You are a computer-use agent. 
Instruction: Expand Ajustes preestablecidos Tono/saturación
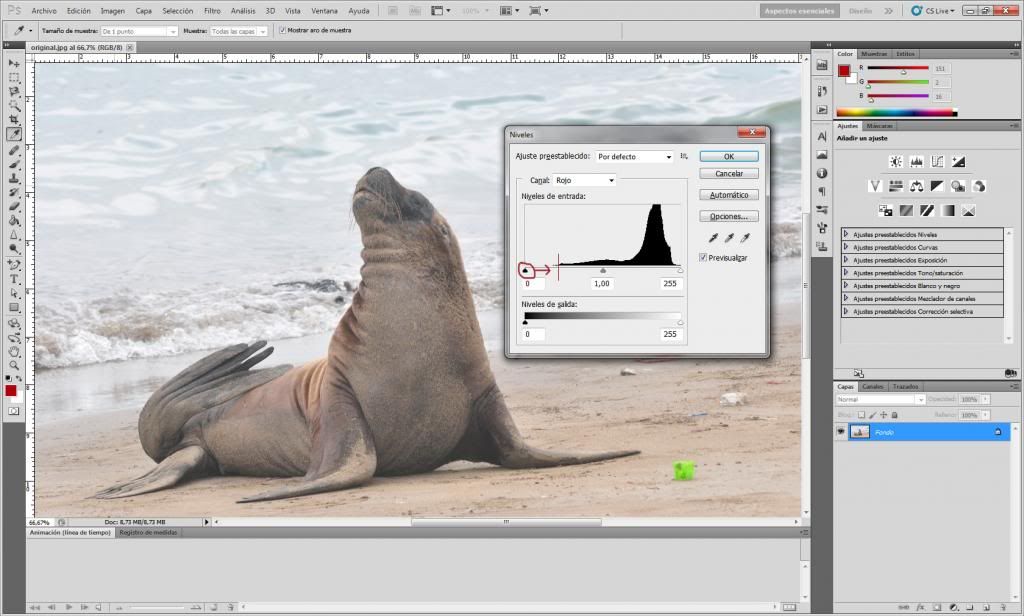(846, 272)
